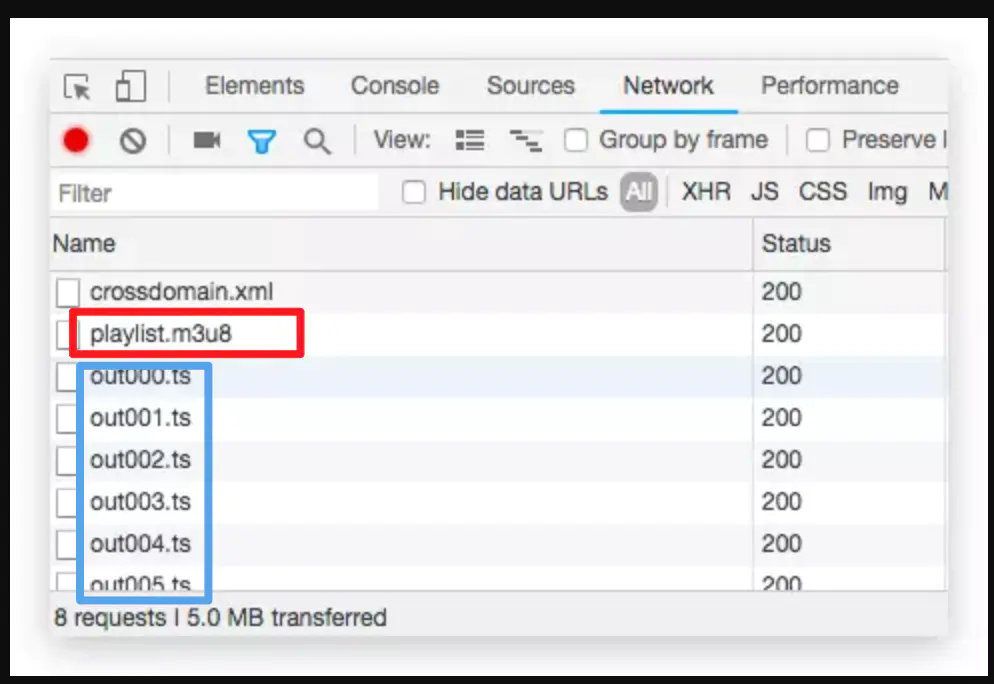Click the file icon beside crossdomain.xml
Screen dimensions: 994x684
click(x=68, y=293)
